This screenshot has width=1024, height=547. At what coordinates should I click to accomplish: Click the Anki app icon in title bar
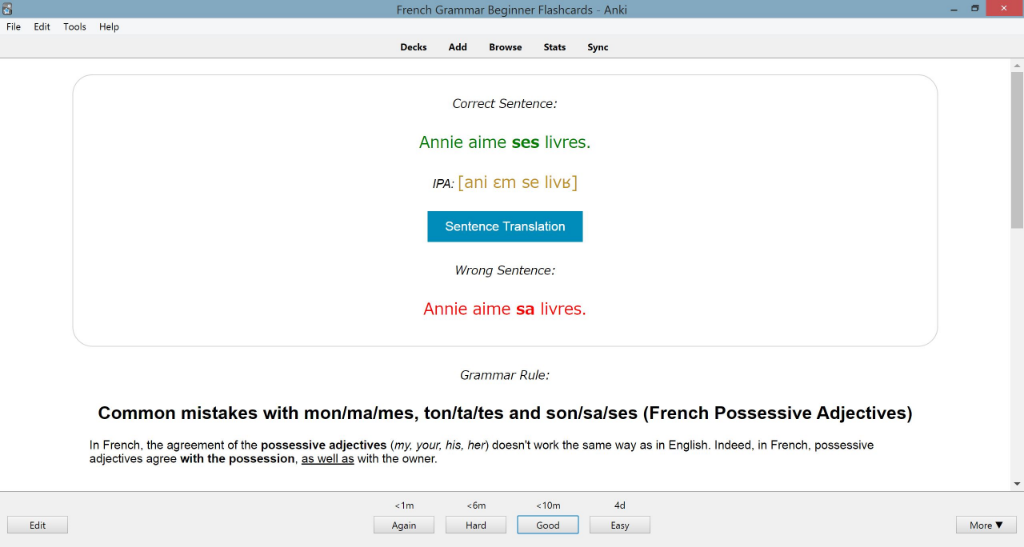pos(7,9)
